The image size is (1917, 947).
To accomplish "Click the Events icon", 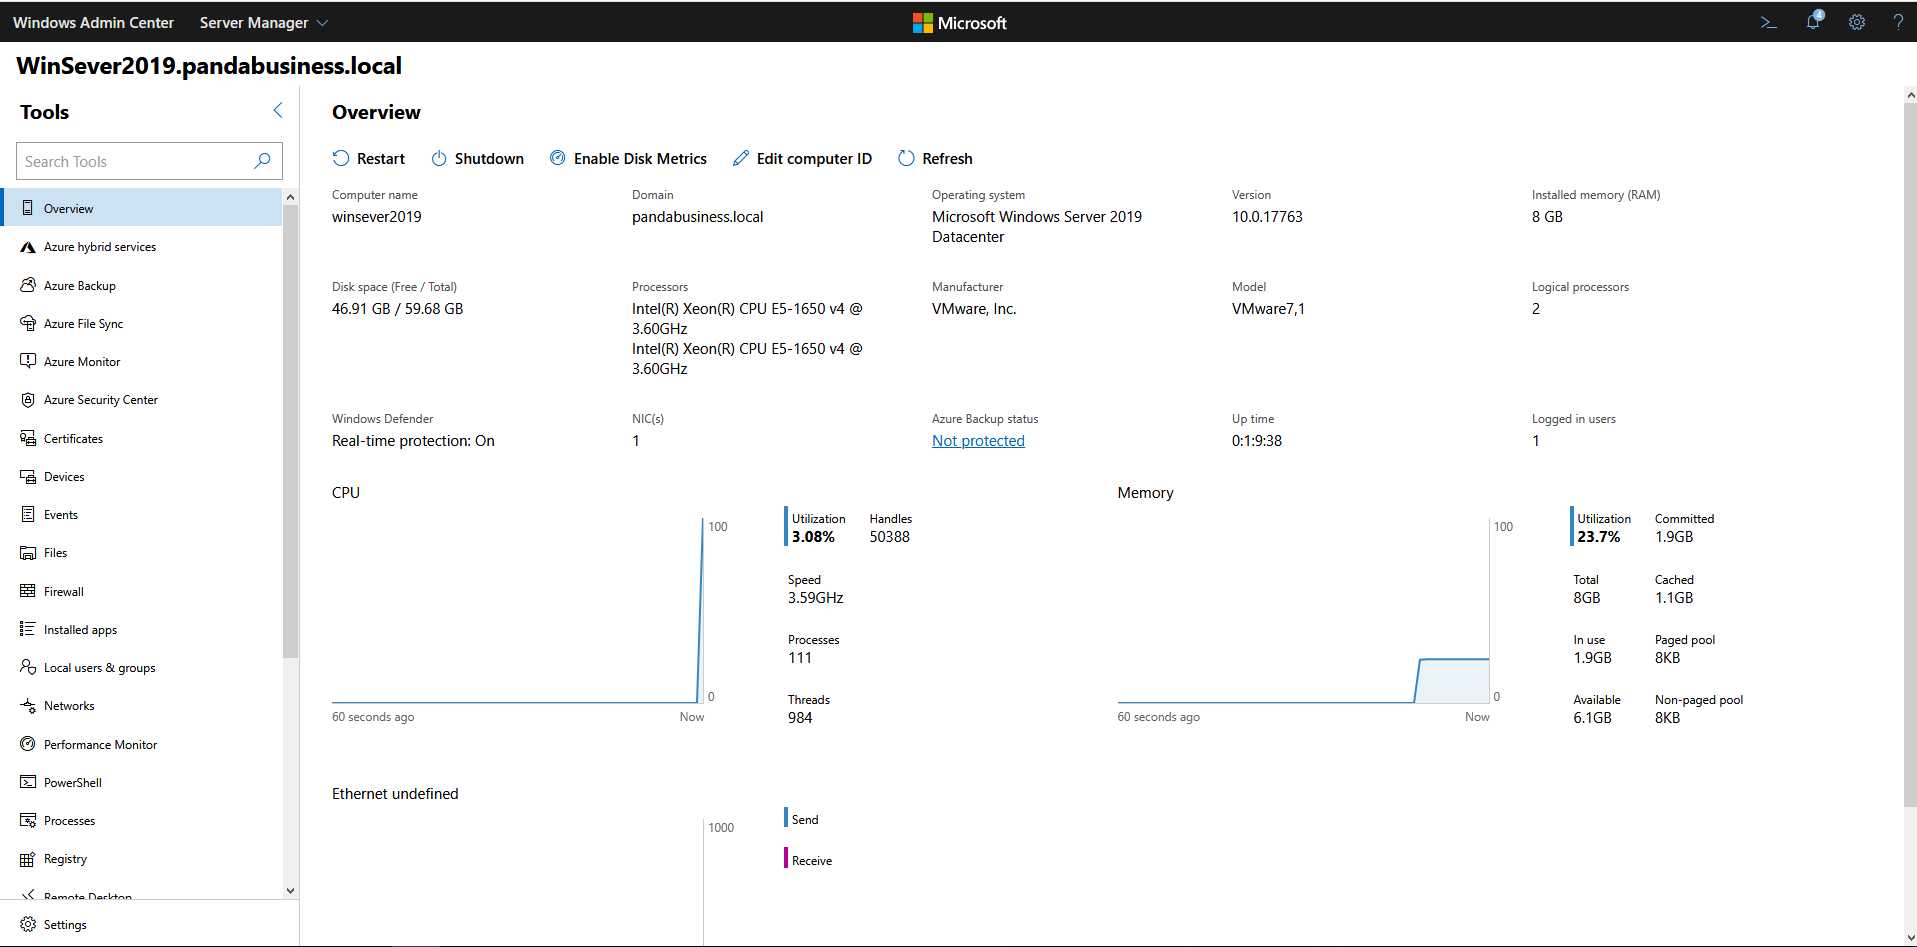I will (28, 514).
